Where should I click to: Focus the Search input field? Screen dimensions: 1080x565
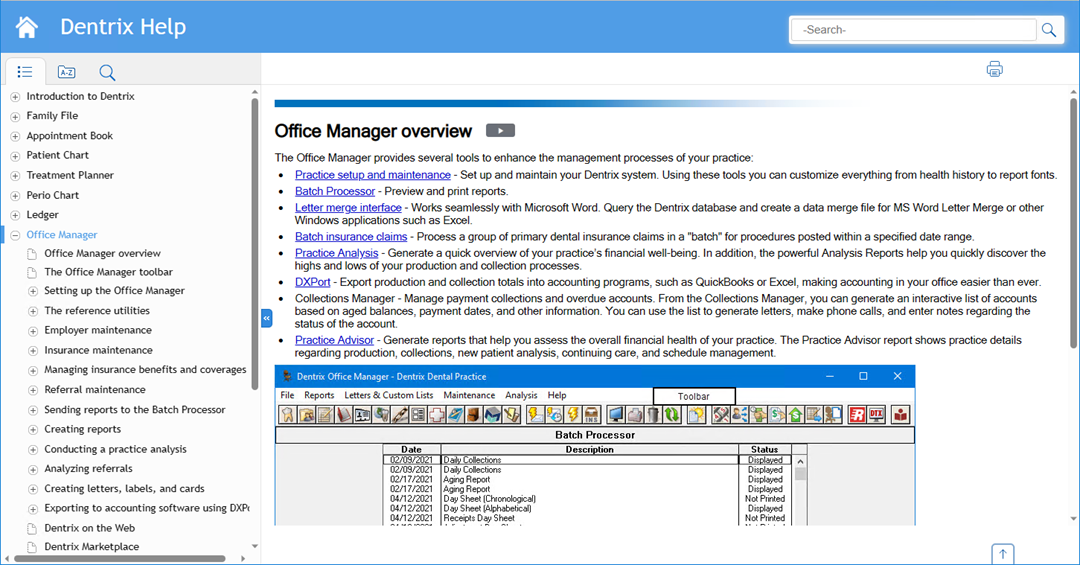tap(914, 30)
